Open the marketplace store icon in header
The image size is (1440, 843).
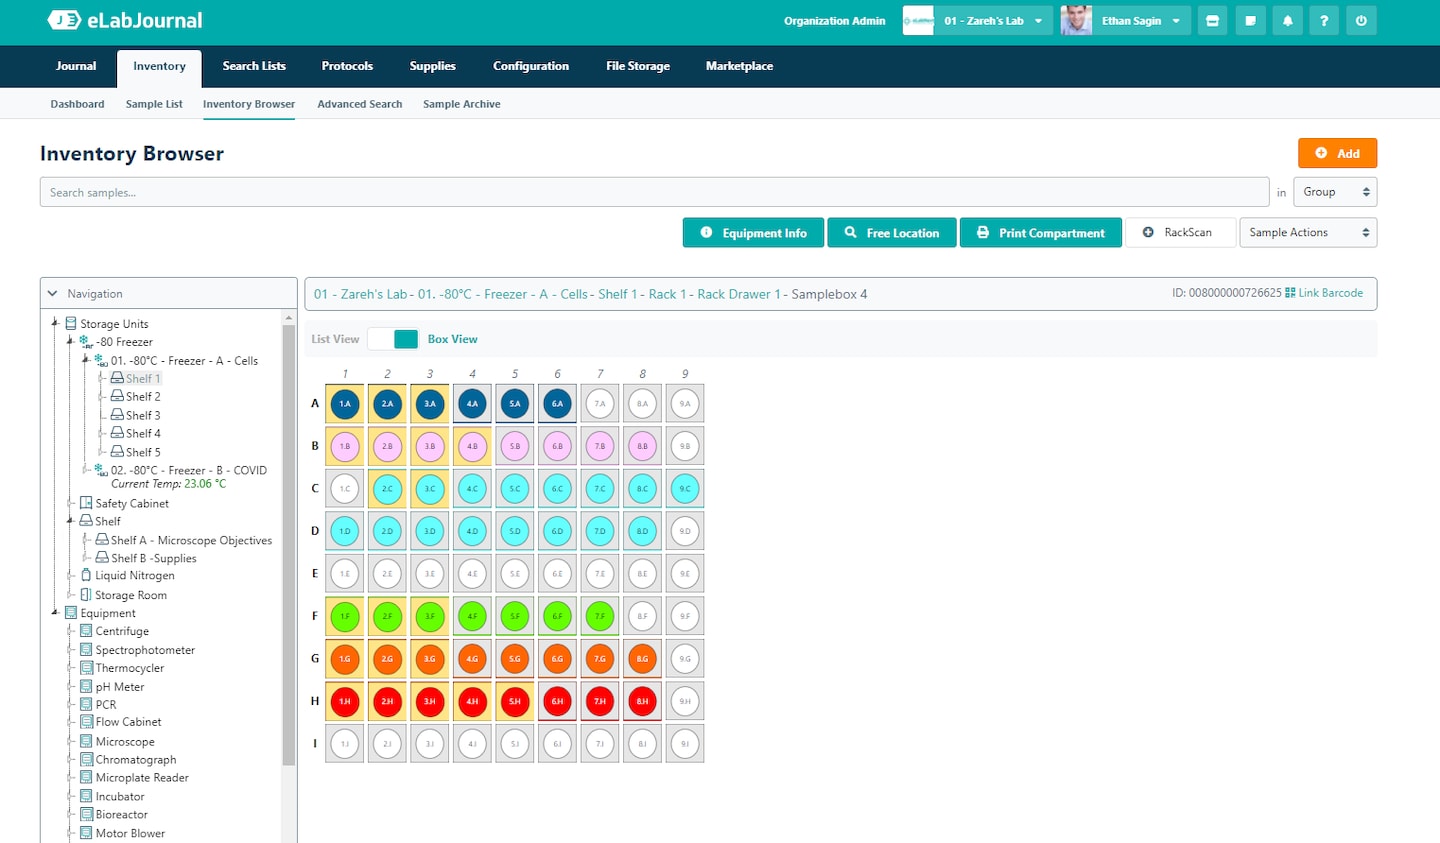1212,21
